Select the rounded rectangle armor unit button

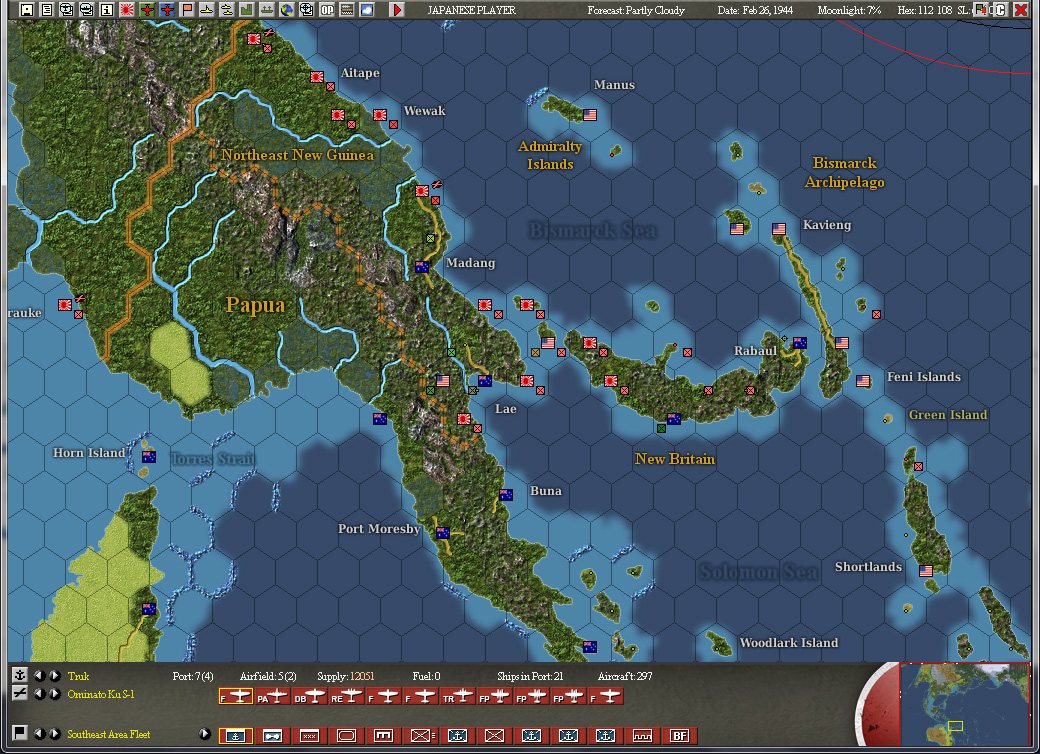click(x=347, y=735)
